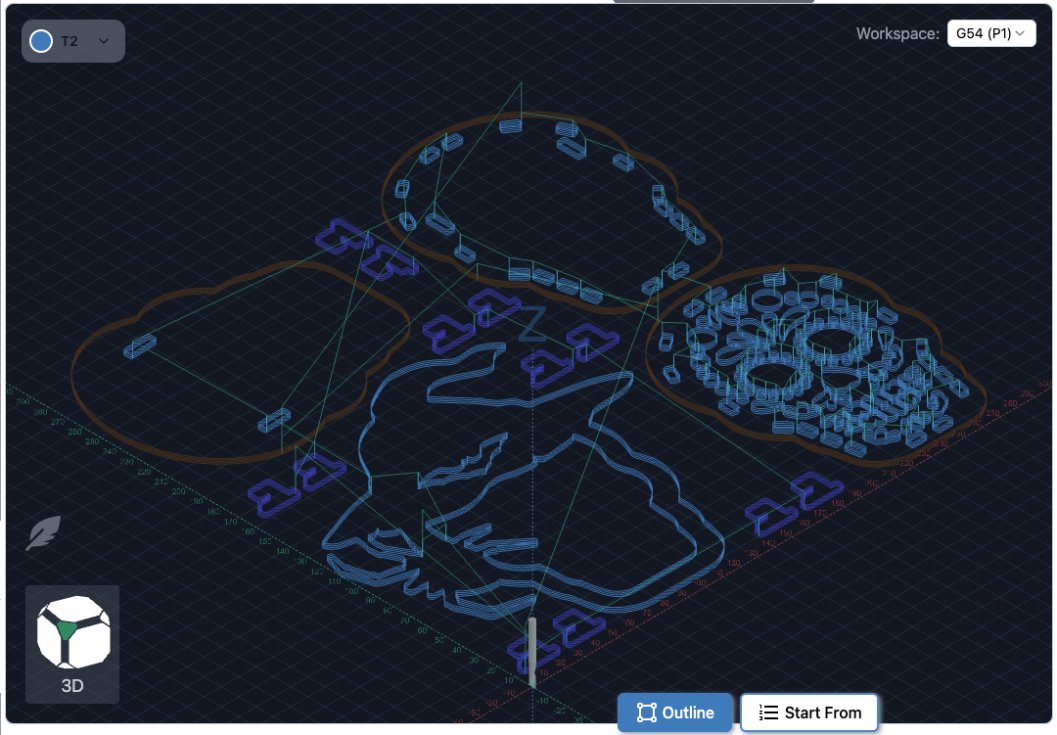Image resolution: width=1057 pixels, height=735 pixels.
Task: Click the feather lightweight mode icon
Action: [x=43, y=533]
